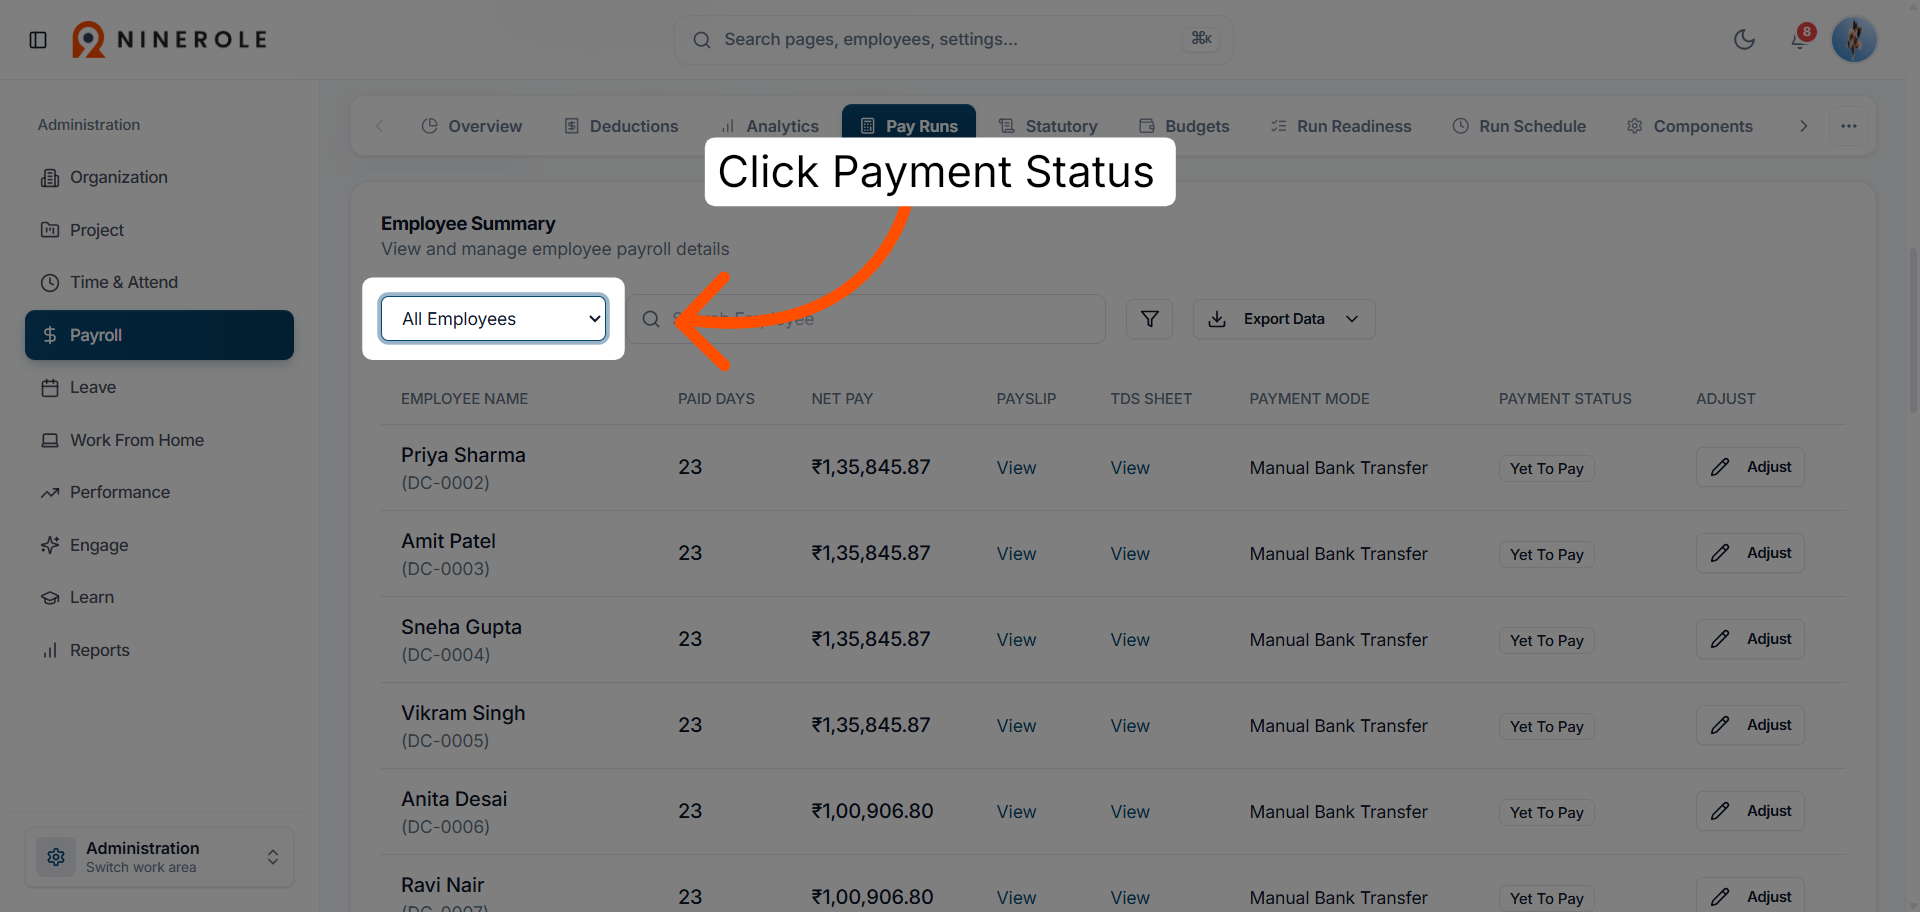Switch to the Statutory tab
Viewport: 1920px width, 912px height.
click(x=1048, y=126)
